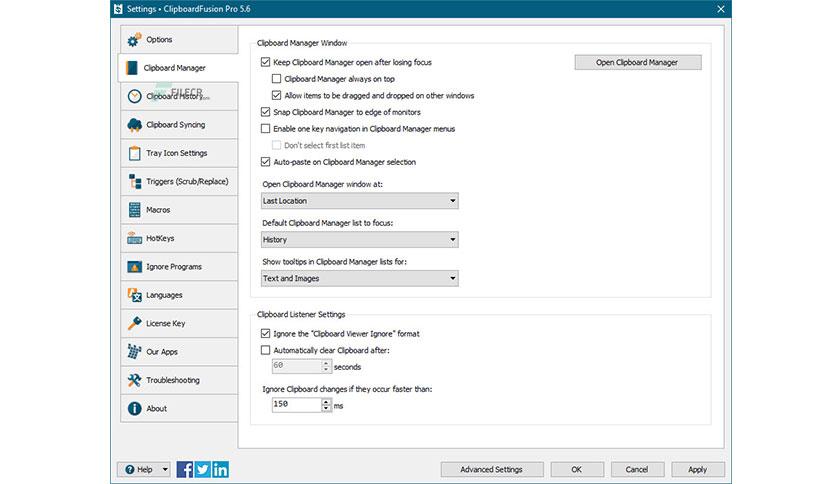Click the 150 ms value field
The width and height of the screenshot is (836, 484).
pyautogui.click(x=296, y=405)
